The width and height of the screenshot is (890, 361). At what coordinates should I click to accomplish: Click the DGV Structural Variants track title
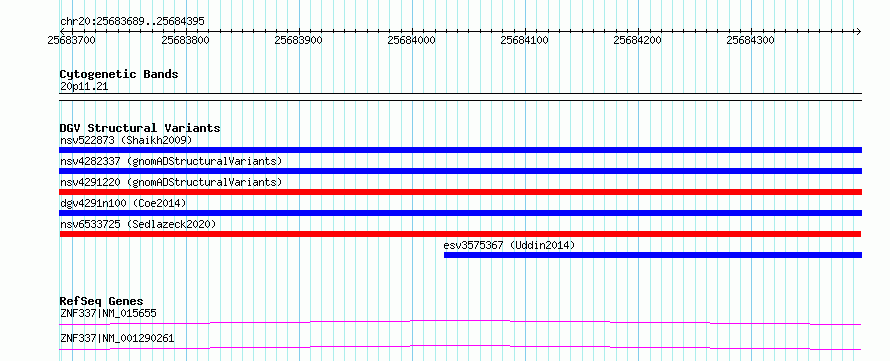click(x=140, y=128)
